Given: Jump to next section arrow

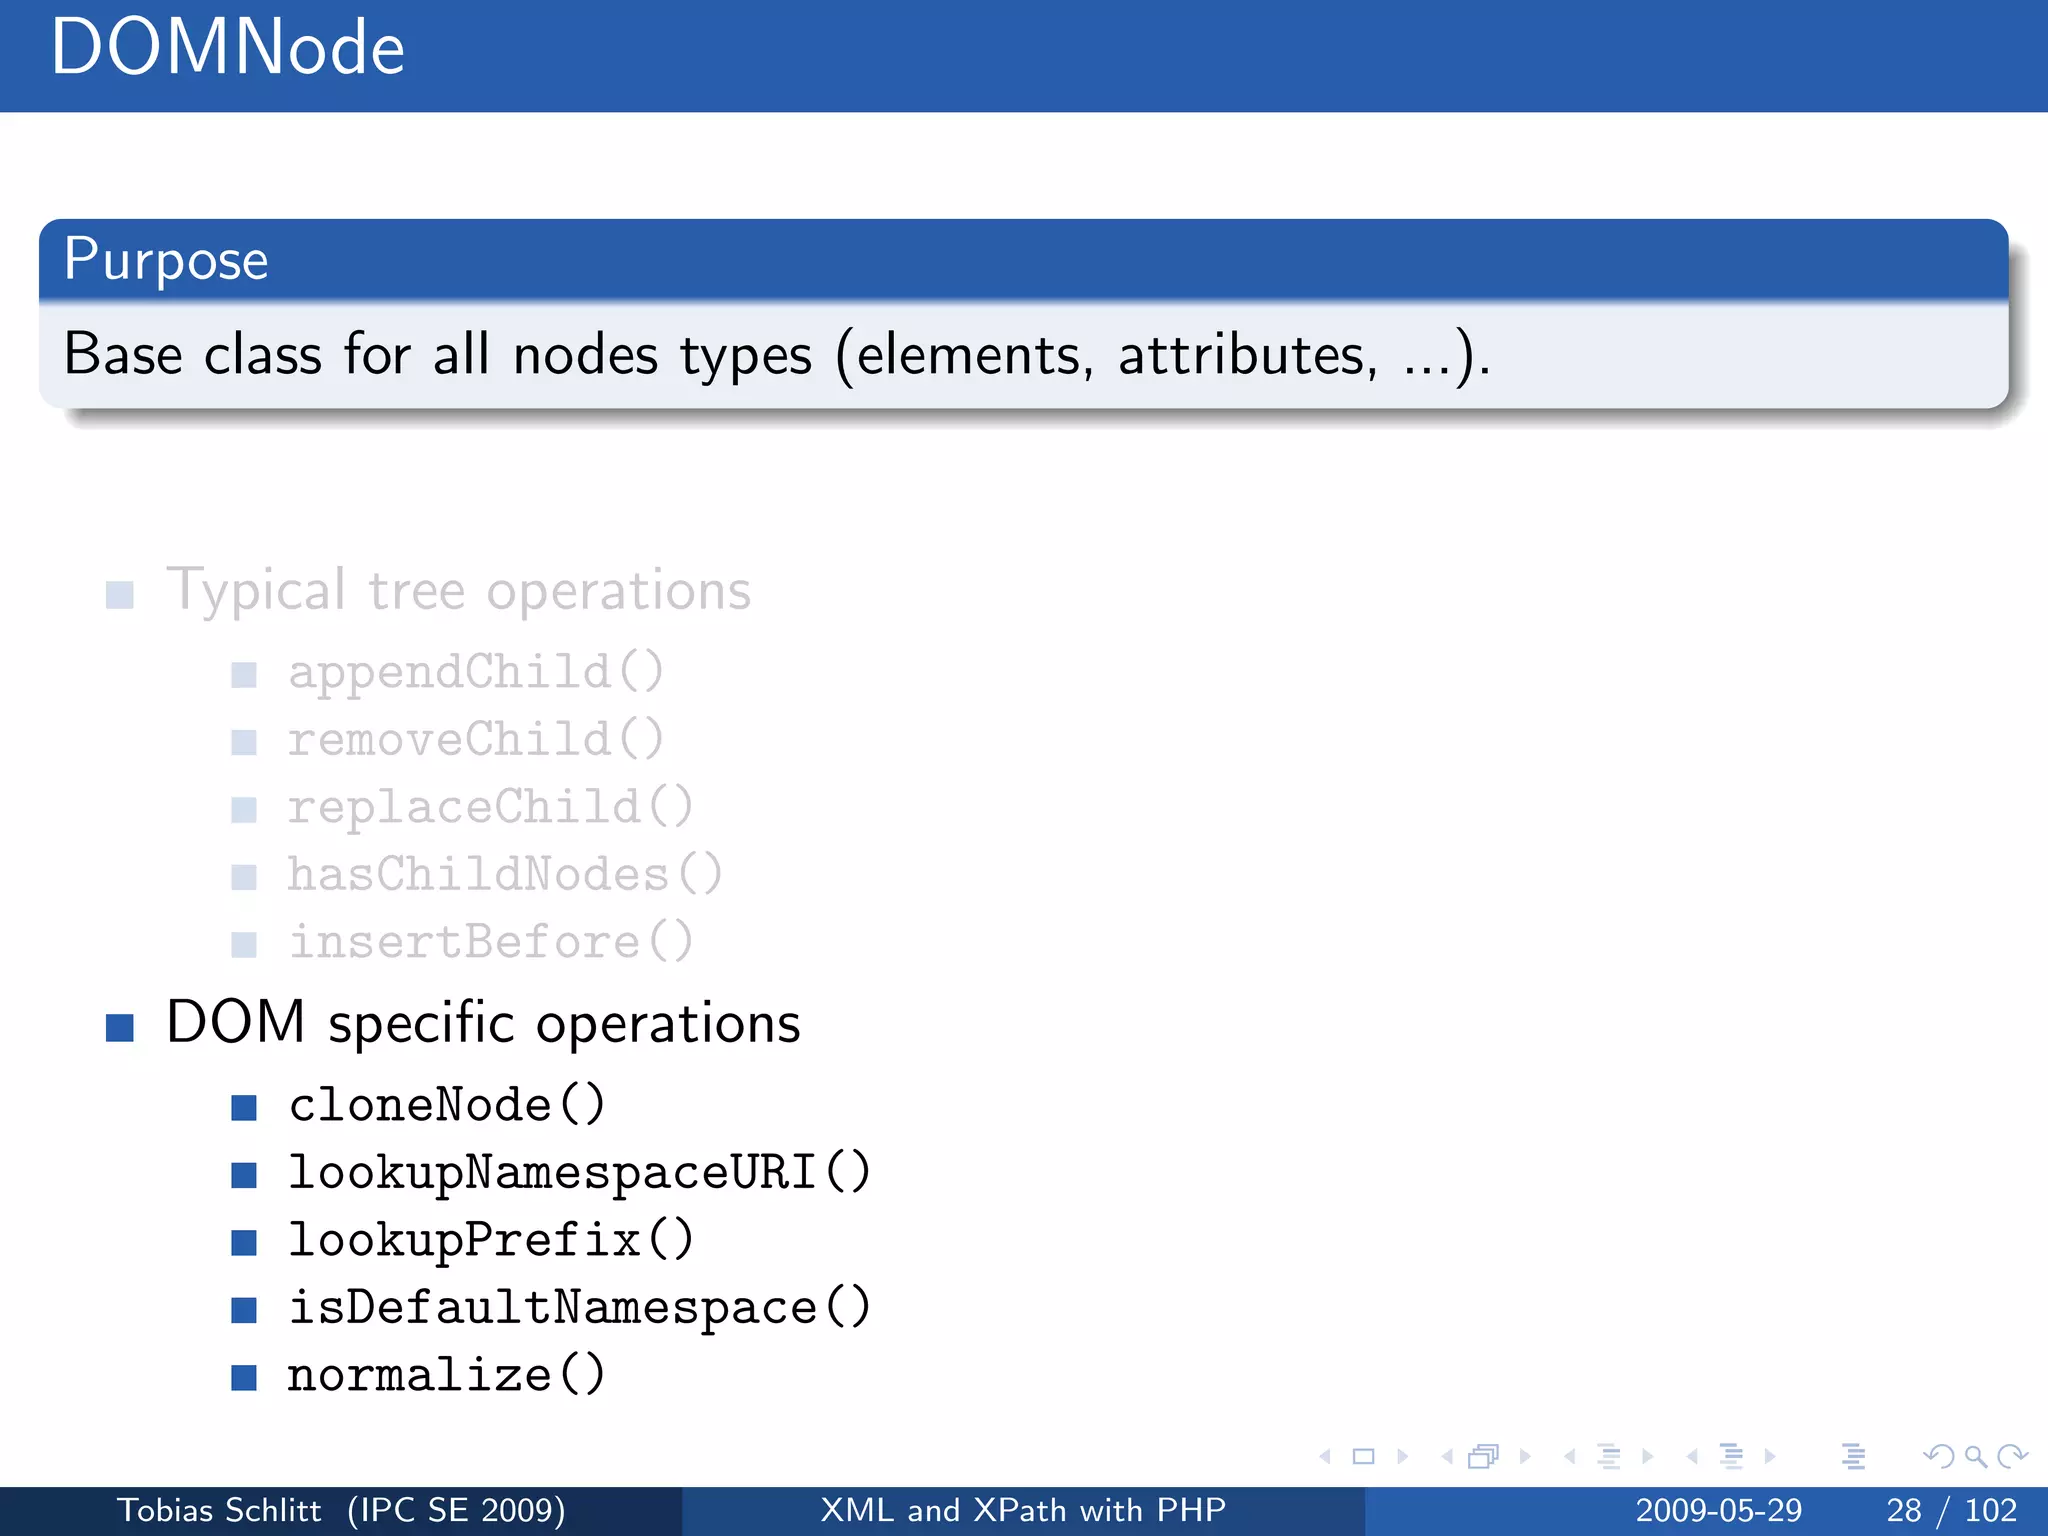Looking at the screenshot, I should 1770,1457.
